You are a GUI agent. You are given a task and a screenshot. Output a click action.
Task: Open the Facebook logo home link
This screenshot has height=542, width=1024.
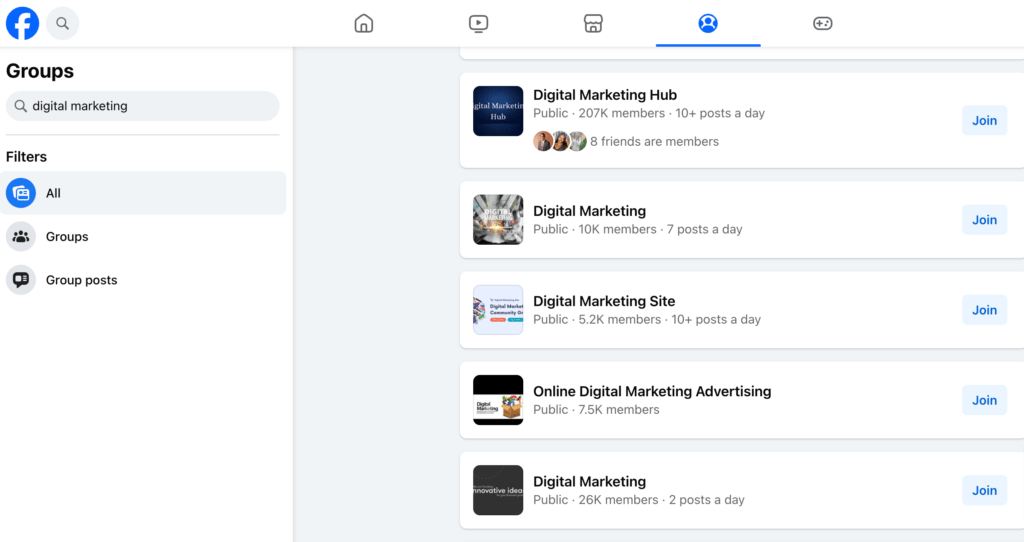22,24
